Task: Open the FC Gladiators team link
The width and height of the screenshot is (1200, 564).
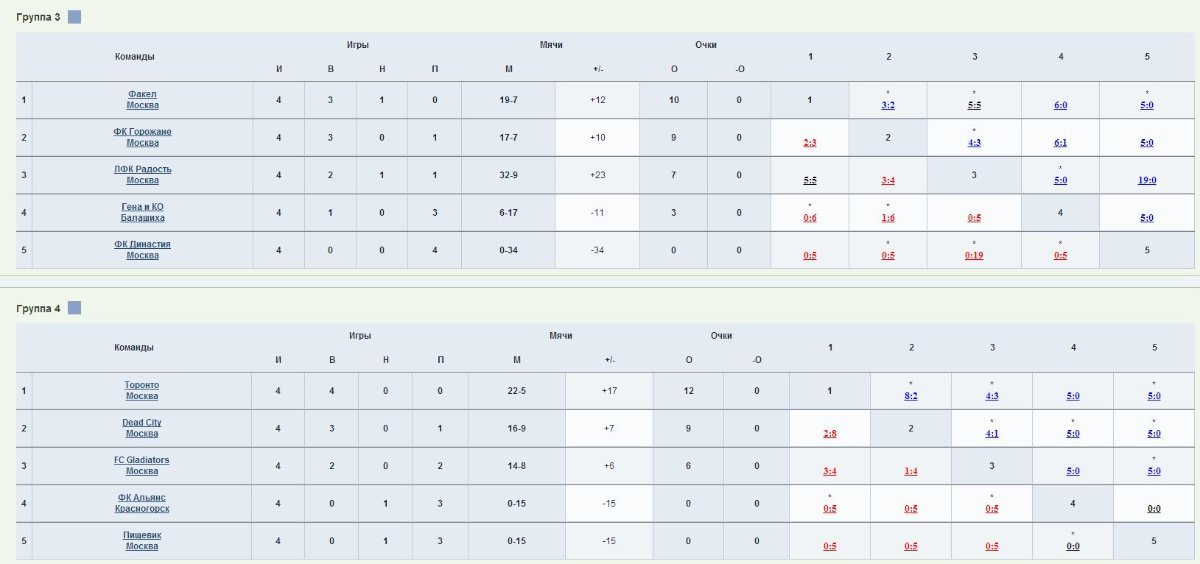Action: tap(141, 465)
